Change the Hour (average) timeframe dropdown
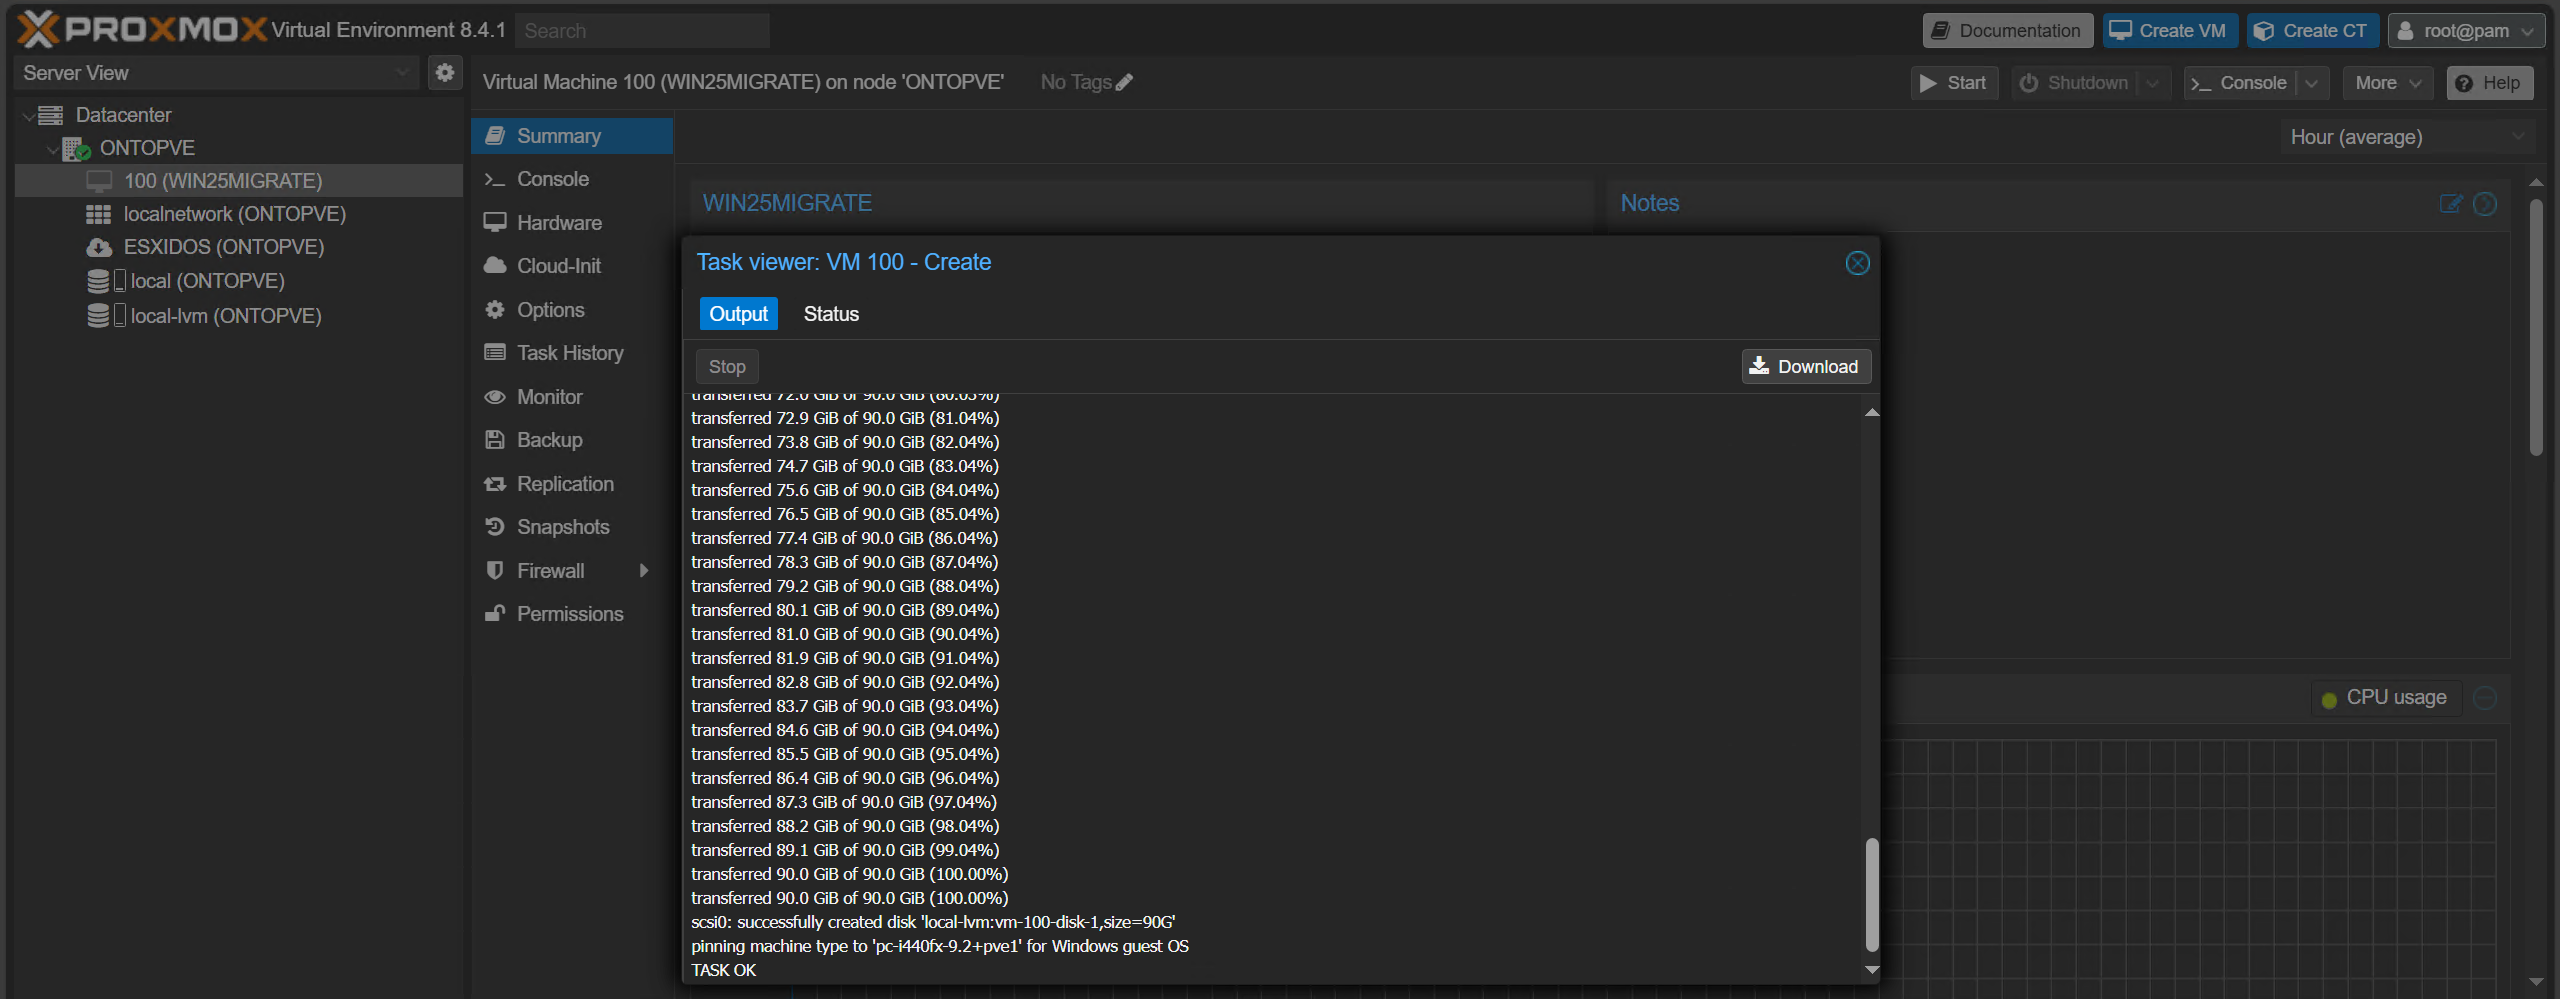The width and height of the screenshot is (2560, 999). point(2408,137)
